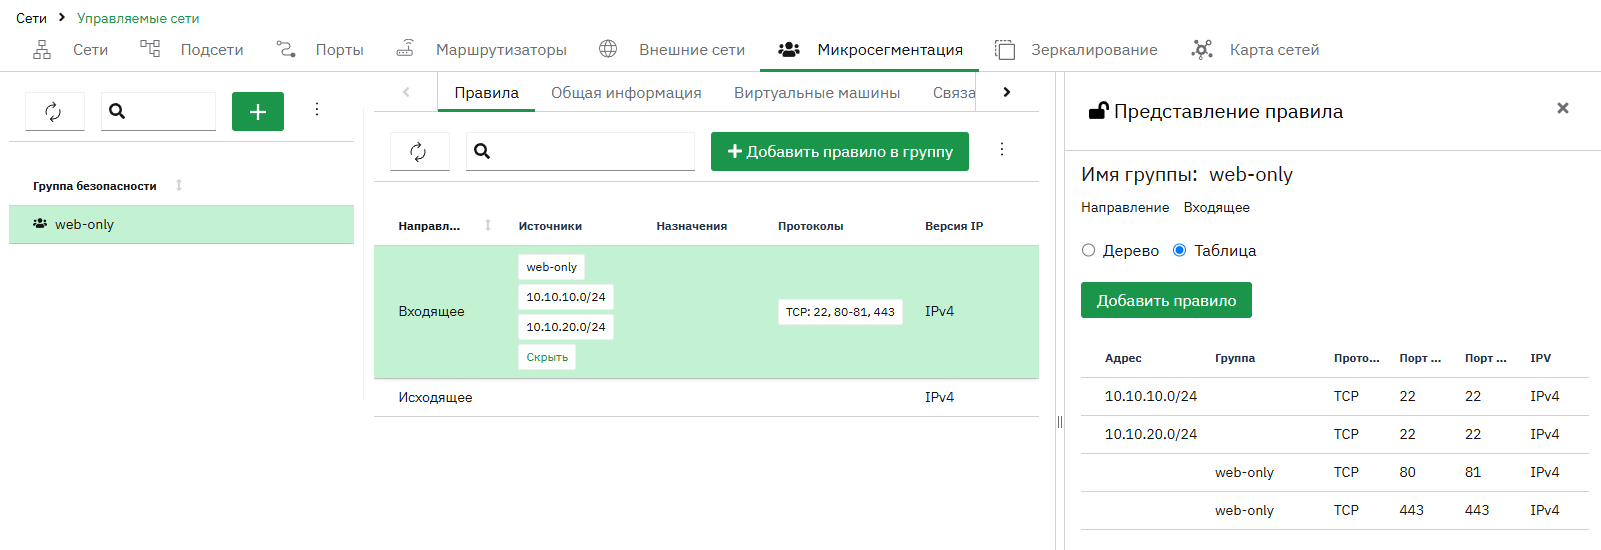Open the Сети tab with network icon
Viewport: 1601px width, 550px height.
[70, 50]
